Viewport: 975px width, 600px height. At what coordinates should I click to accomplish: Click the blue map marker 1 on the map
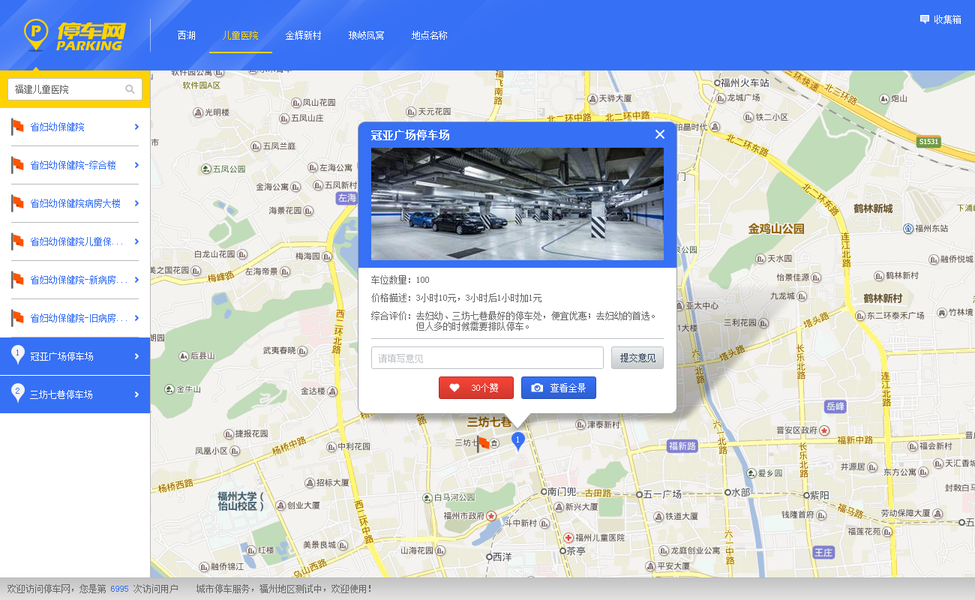pyautogui.click(x=517, y=441)
